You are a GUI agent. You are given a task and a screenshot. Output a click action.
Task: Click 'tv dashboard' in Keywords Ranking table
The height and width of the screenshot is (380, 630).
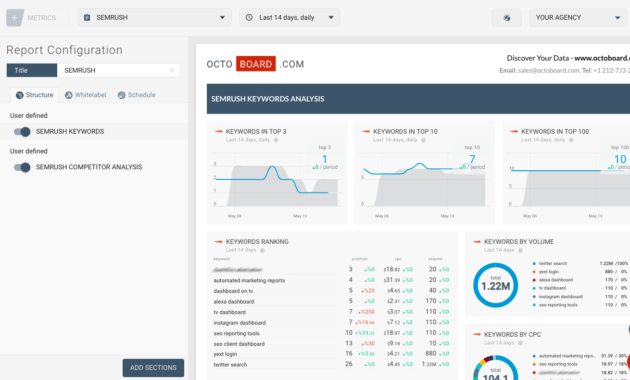click(229, 312)
